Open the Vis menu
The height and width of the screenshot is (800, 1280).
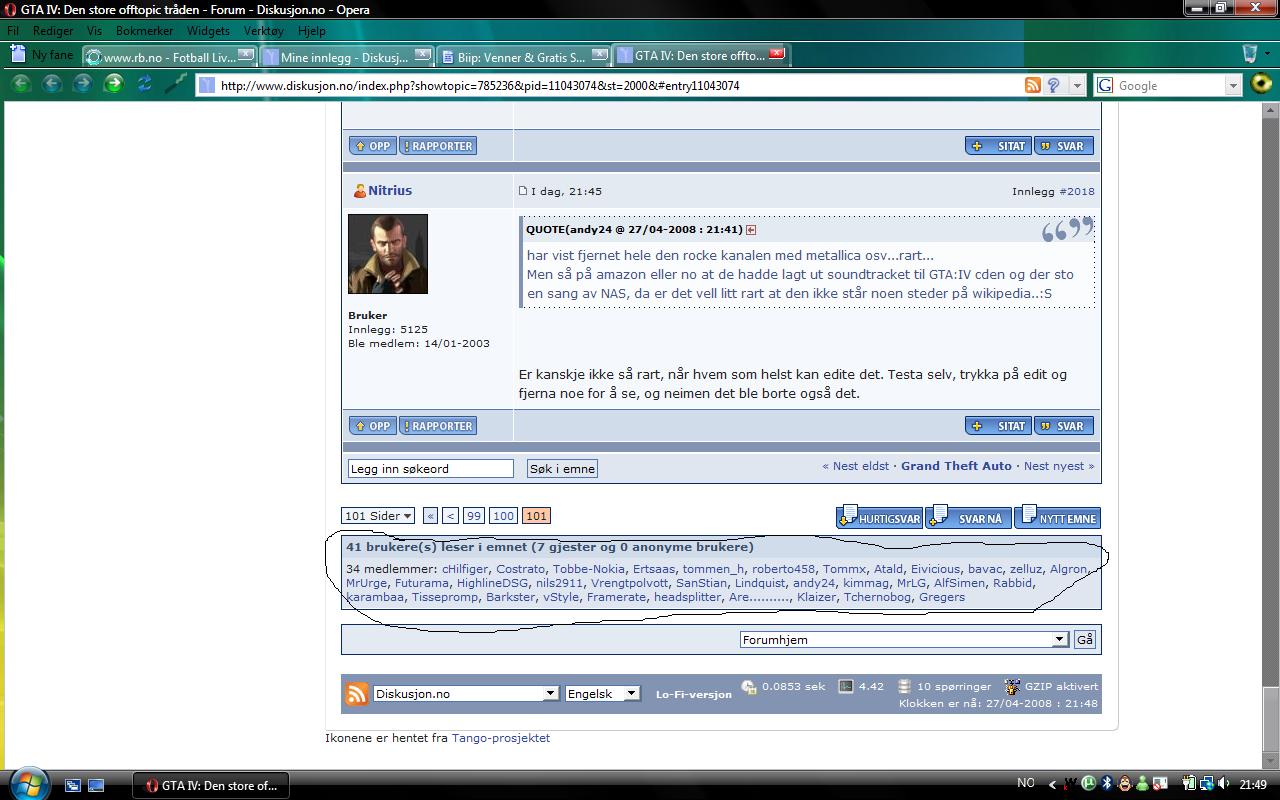(94, 31)
